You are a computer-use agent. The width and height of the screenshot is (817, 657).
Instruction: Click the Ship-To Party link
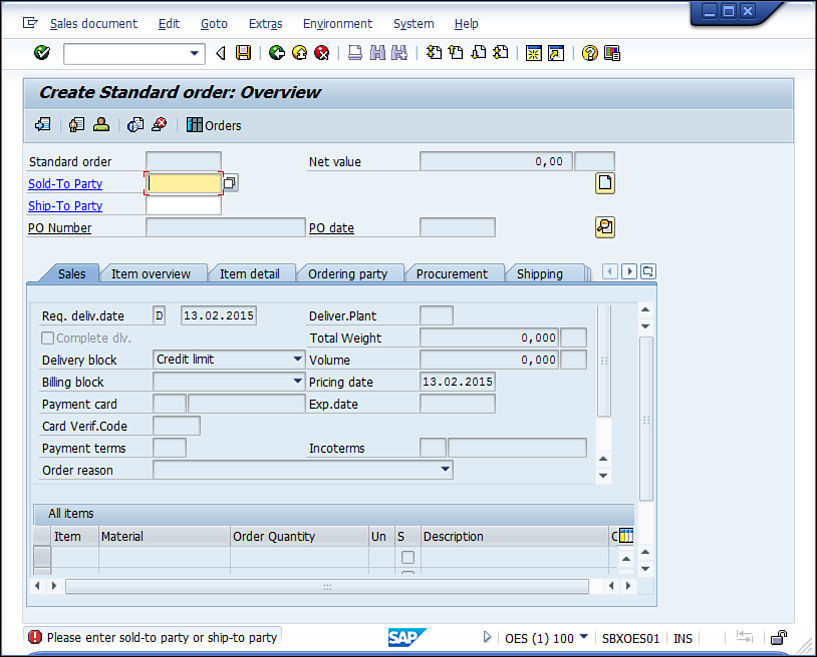(x=65, y=206)
